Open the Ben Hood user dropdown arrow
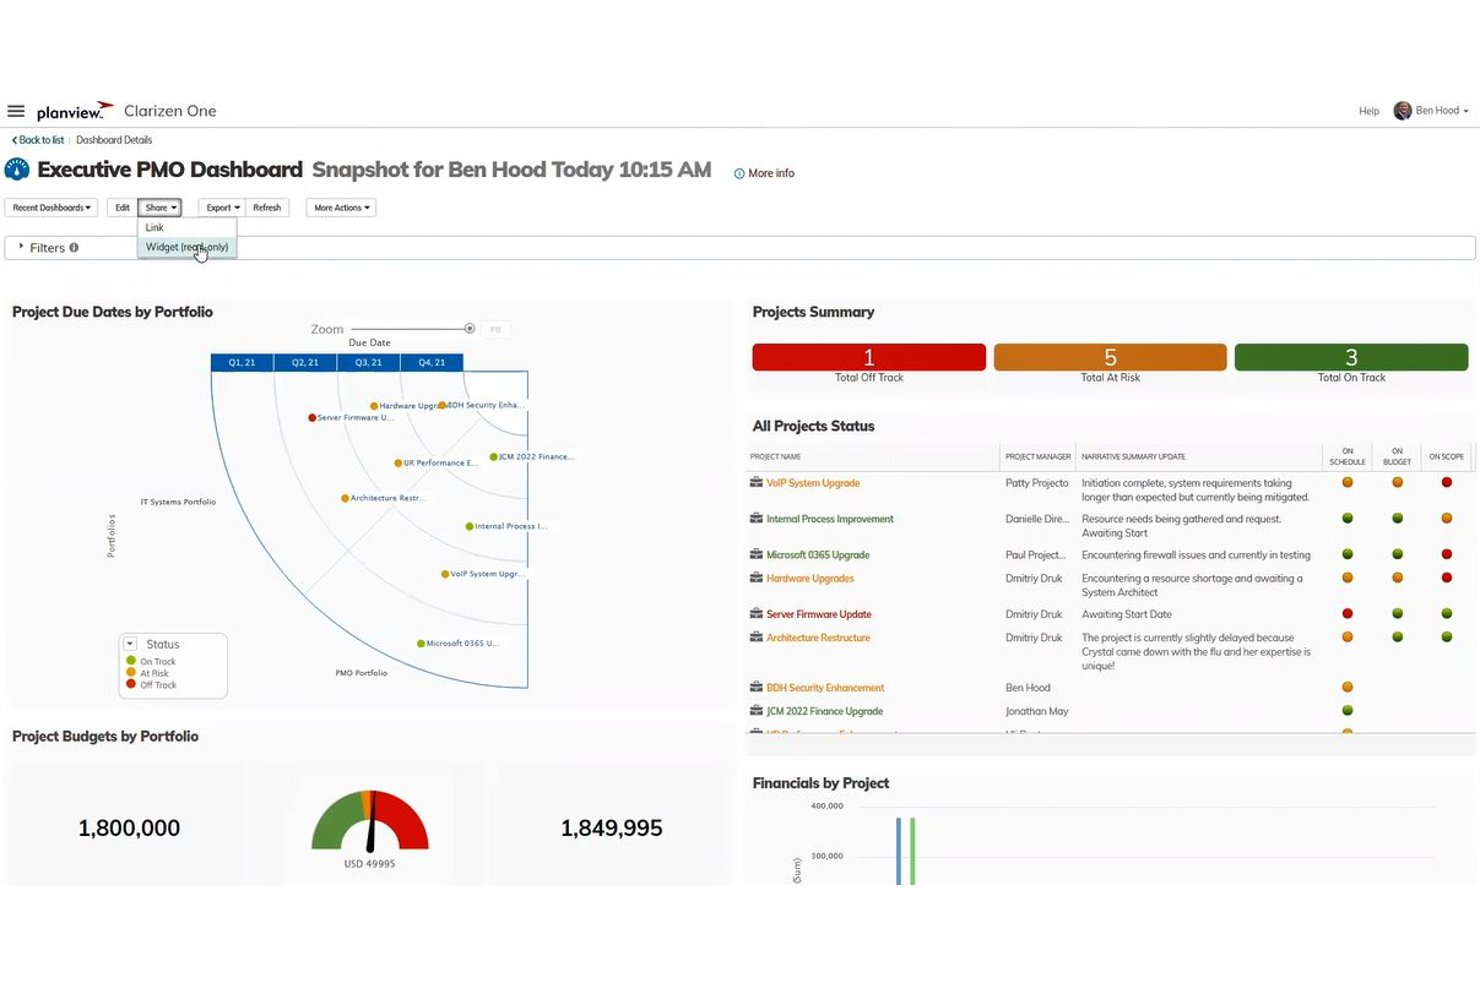The width and height of the screenshot is (1480, 987). [1466, 111]
